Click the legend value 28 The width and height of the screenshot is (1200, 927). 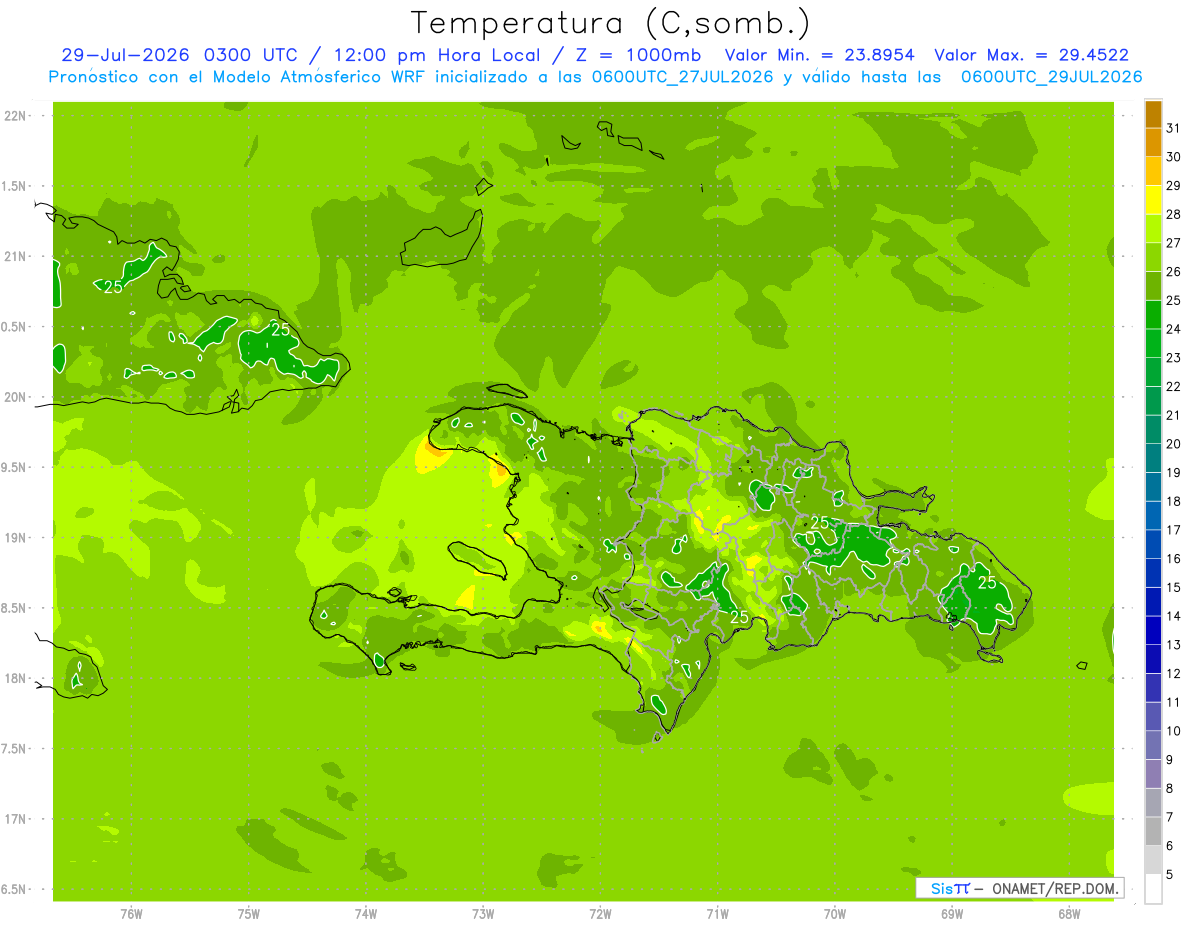point(1174,214)
